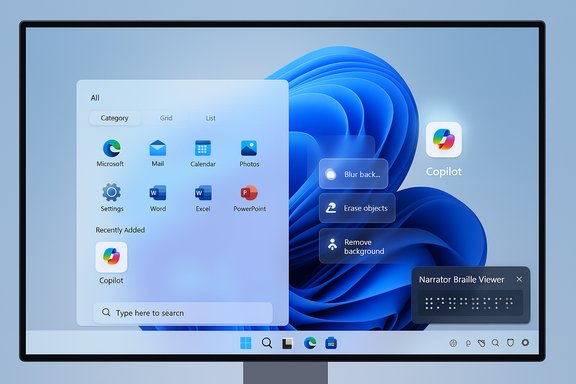Switch to the Category view tab
This screenshot has height=384, width=576.
tap(115, 118)
